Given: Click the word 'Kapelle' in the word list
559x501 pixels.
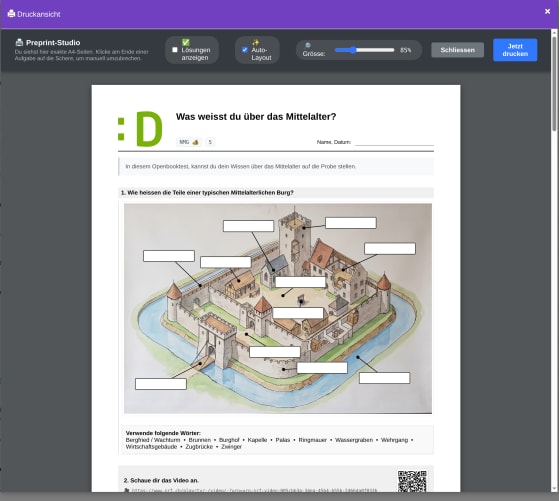Looking at the screenshot, I should 257,440.
